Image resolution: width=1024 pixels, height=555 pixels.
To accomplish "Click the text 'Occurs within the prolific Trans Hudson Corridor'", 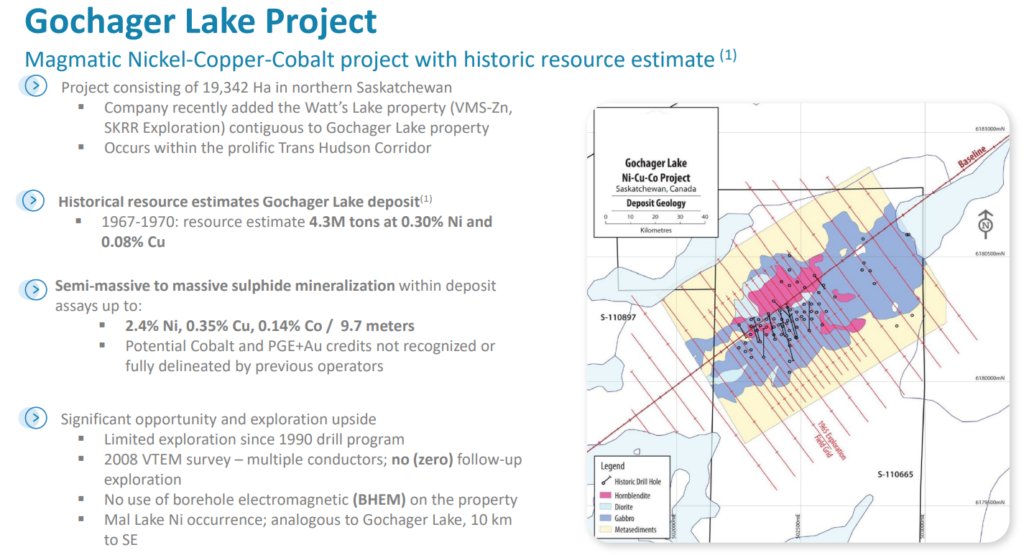I will (x=268, y=148).
